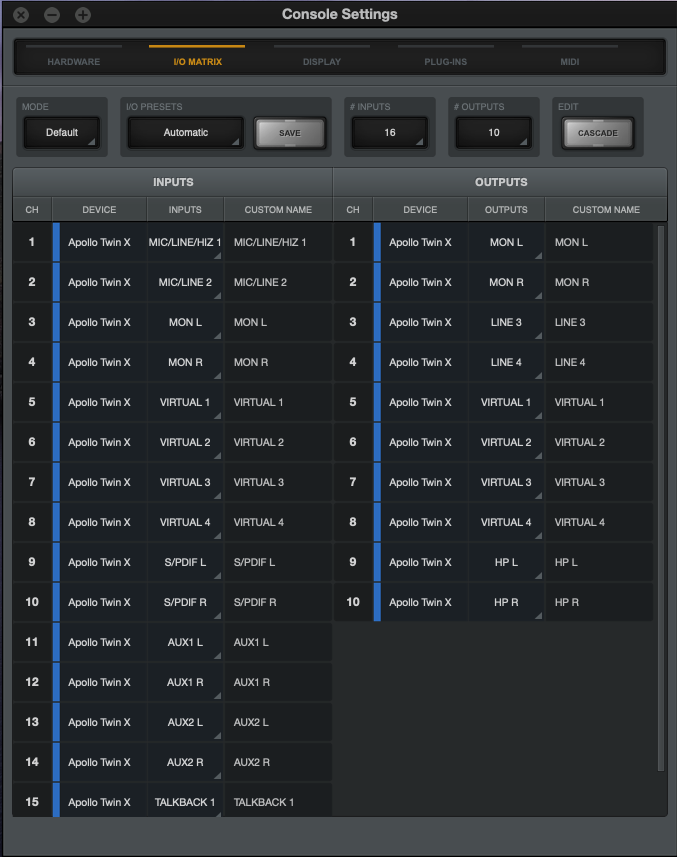Open output channel 8 VIRTUAL 4 selector
This screenshot has height=857, width=677.
pyautogui.click(x=506, y=522)
